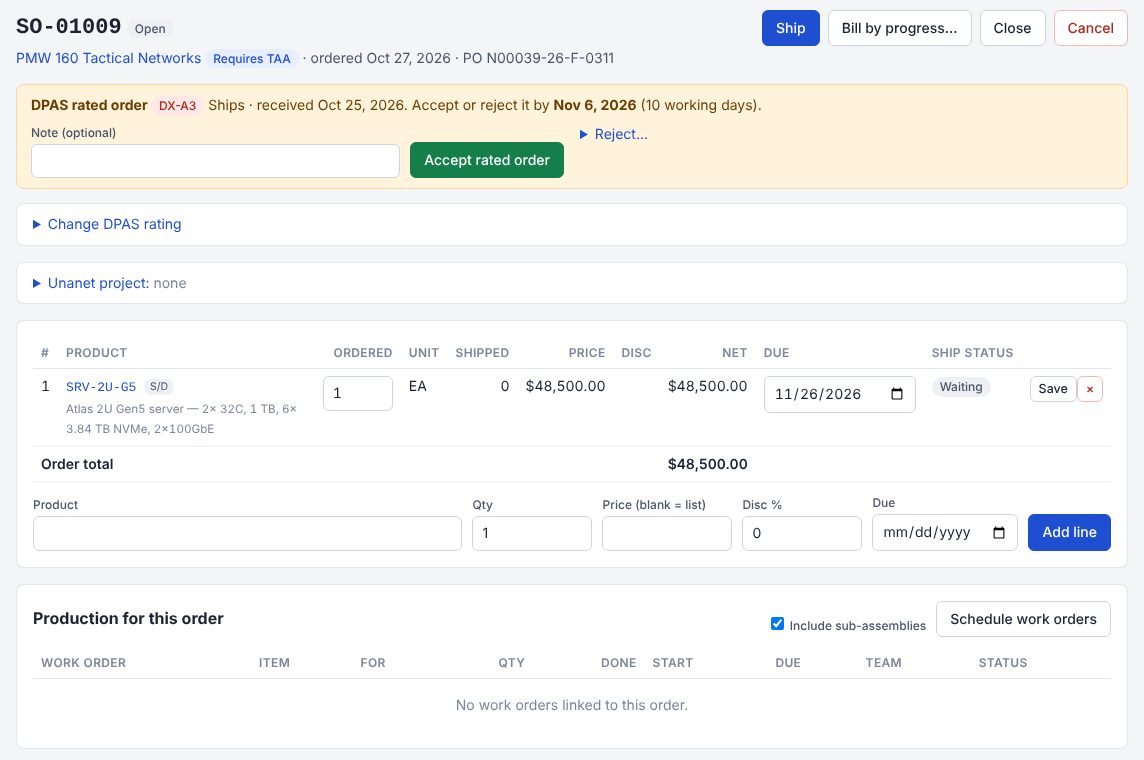Save line 1 changes
The width and height of the screenshot is (1144, 760).
[x=1052, y=389]
